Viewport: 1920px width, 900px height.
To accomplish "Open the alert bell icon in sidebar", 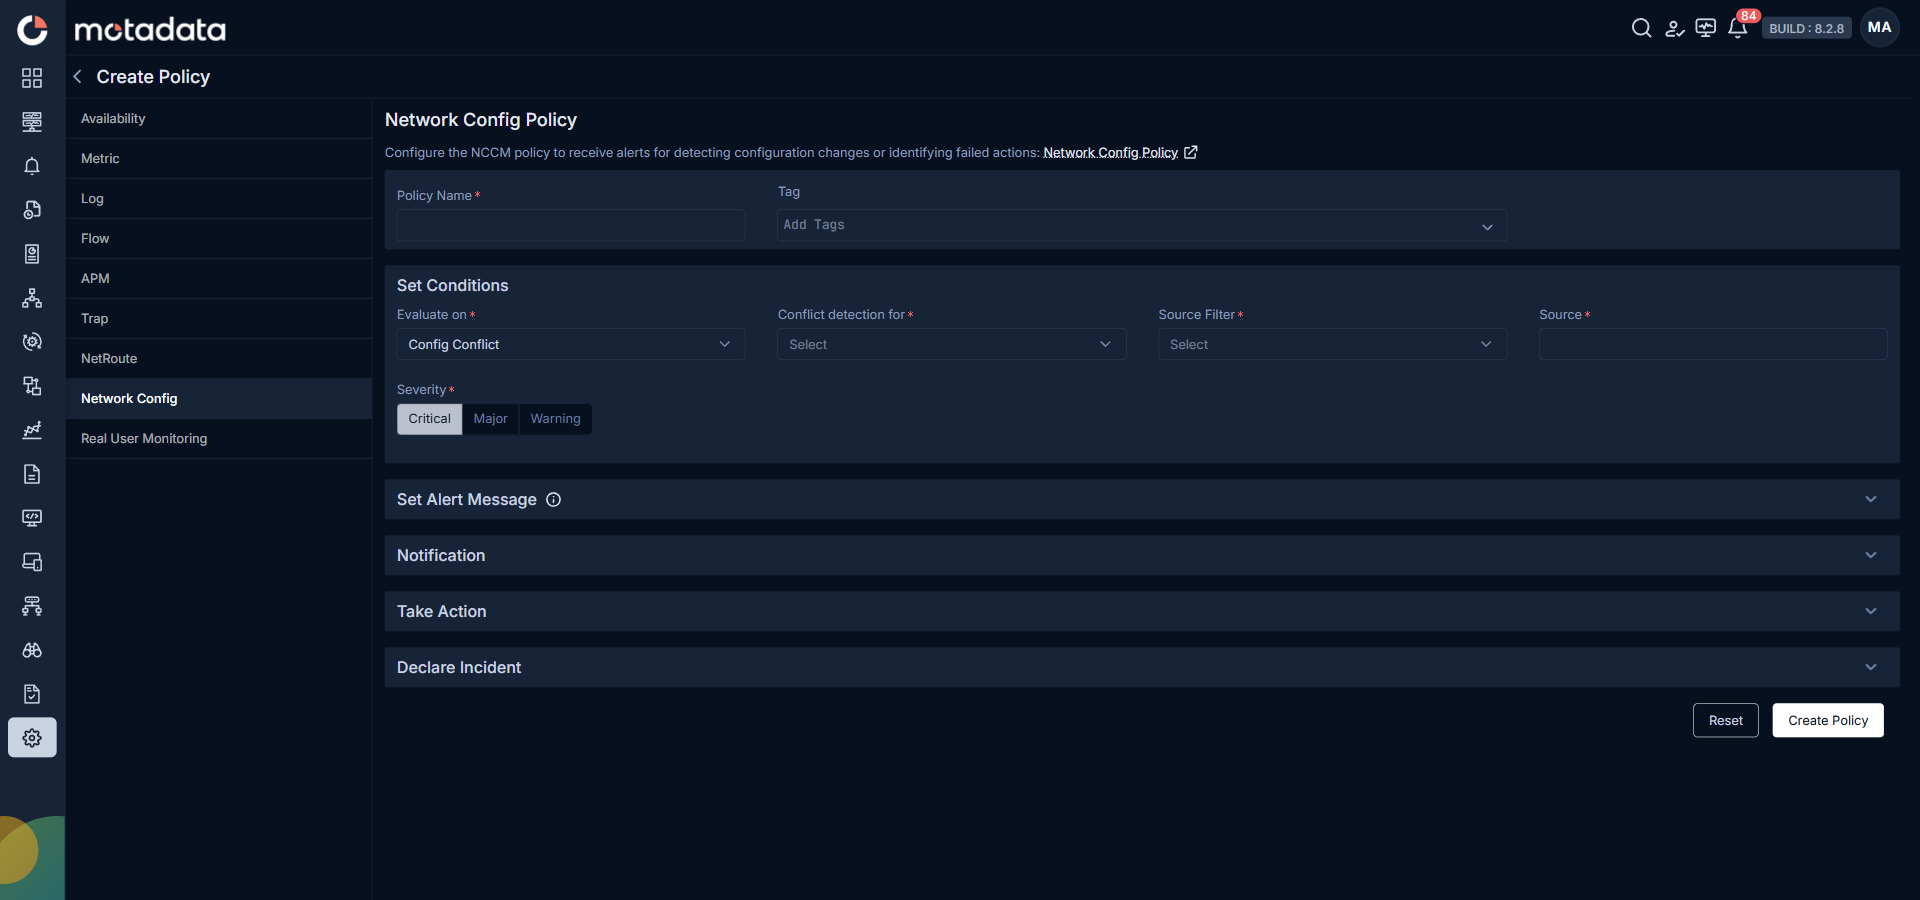I will [32, 166].
